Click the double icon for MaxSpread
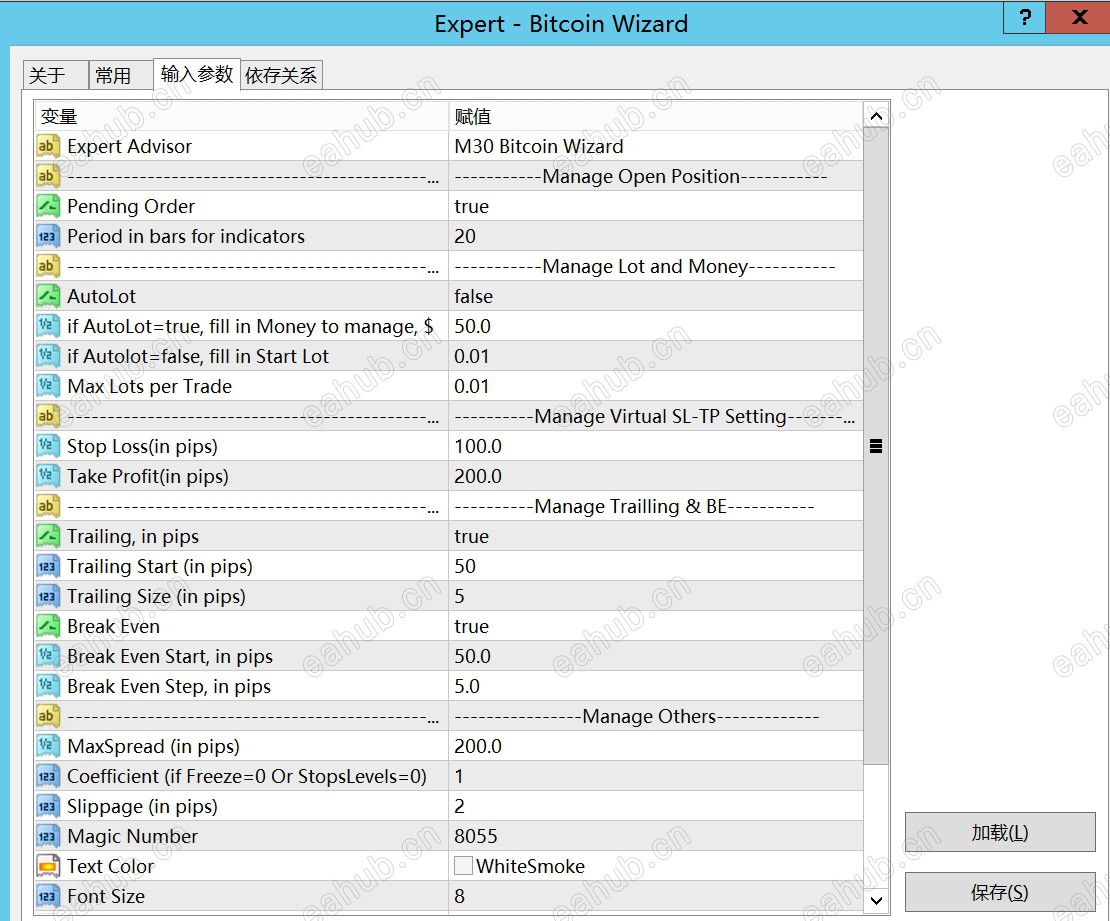This screenshot has height=921, width=1110. (x=47, y=746)
